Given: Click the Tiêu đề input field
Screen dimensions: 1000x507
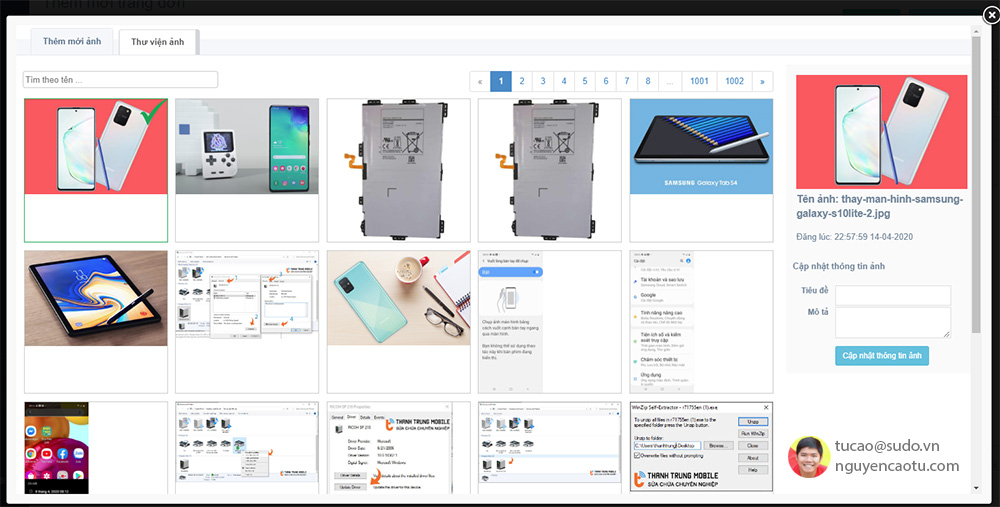Looking at the screenshot, I should pos(893,295).
